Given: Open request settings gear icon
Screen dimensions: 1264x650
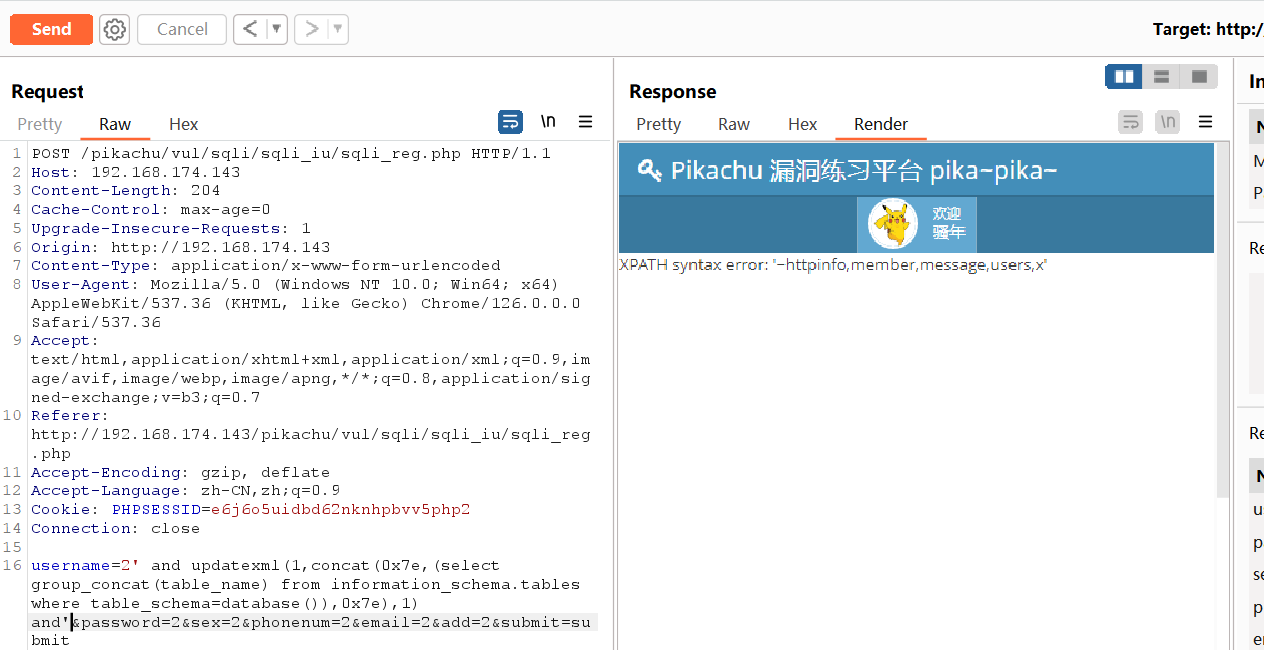Looking at the screenshot, I should (x=115, y=29).
